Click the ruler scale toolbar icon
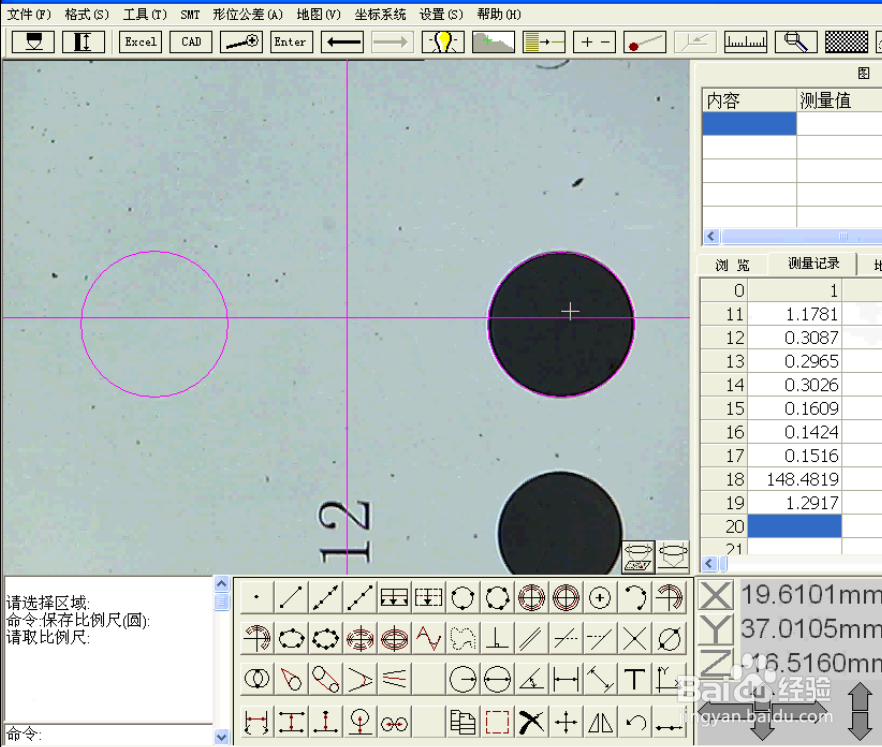The height and width of the screenshot is (747, 882). coord(745,42)
